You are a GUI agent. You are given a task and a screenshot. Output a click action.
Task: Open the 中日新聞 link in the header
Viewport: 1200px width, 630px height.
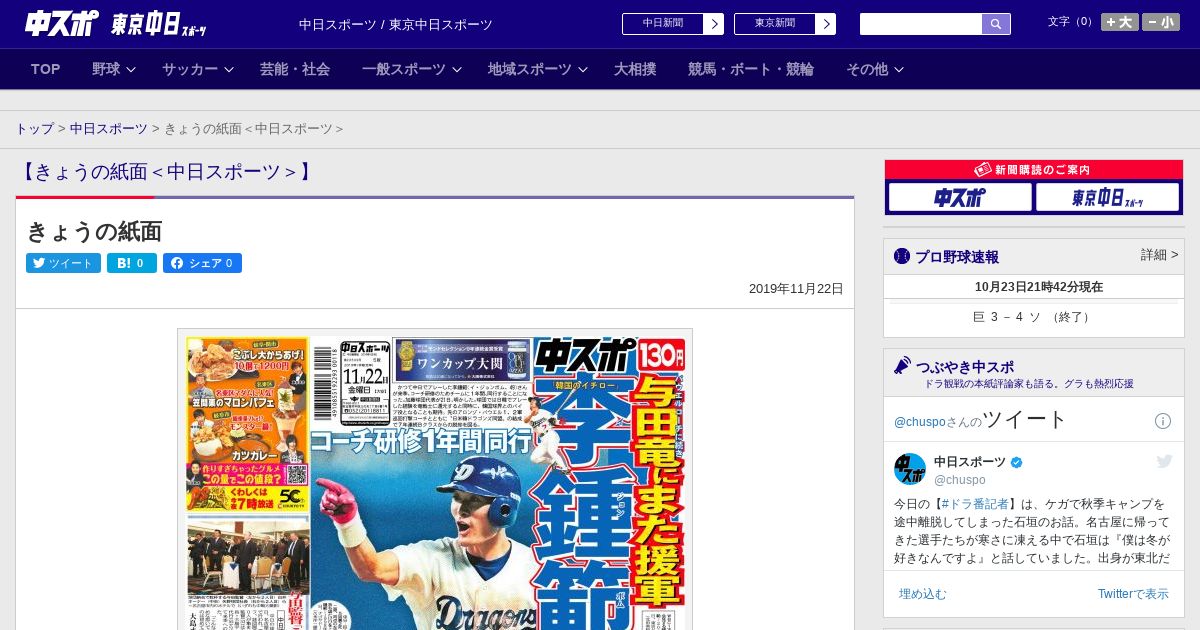663,24
